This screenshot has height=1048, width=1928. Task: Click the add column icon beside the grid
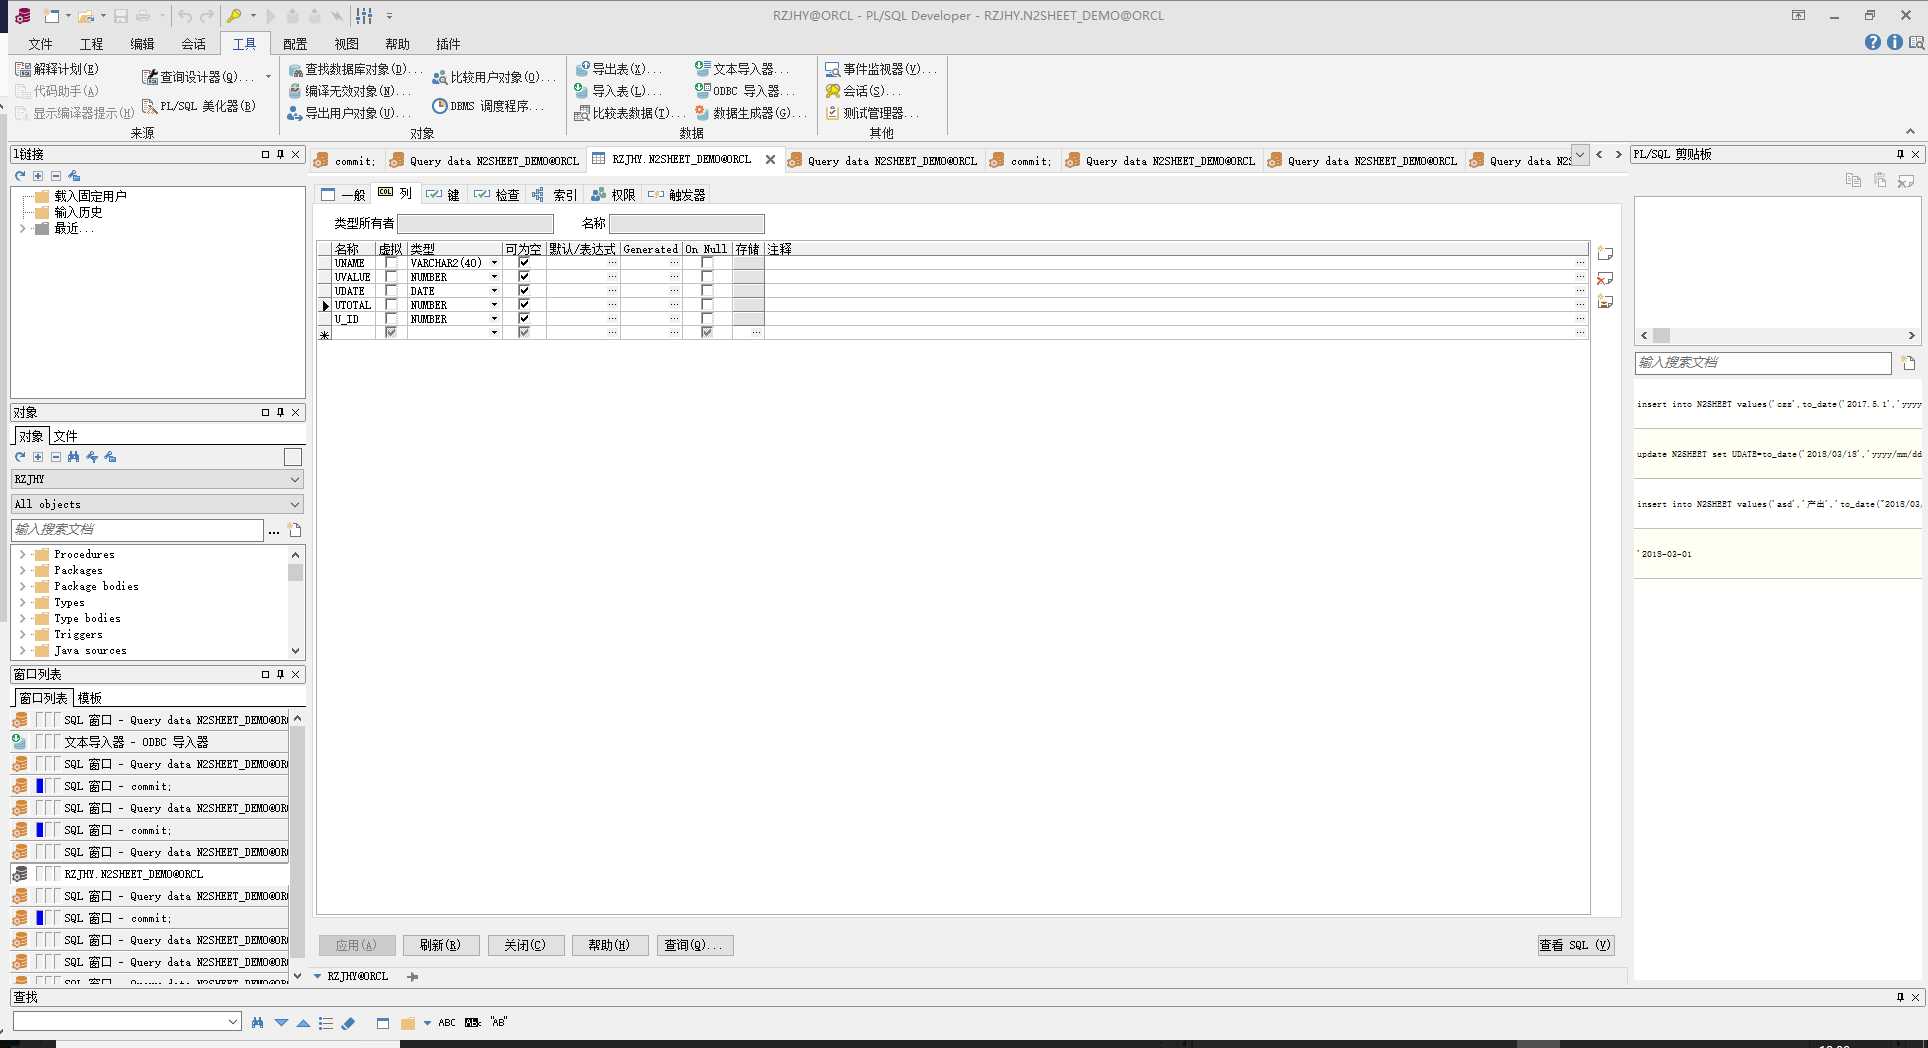(x=1605, y=254)
